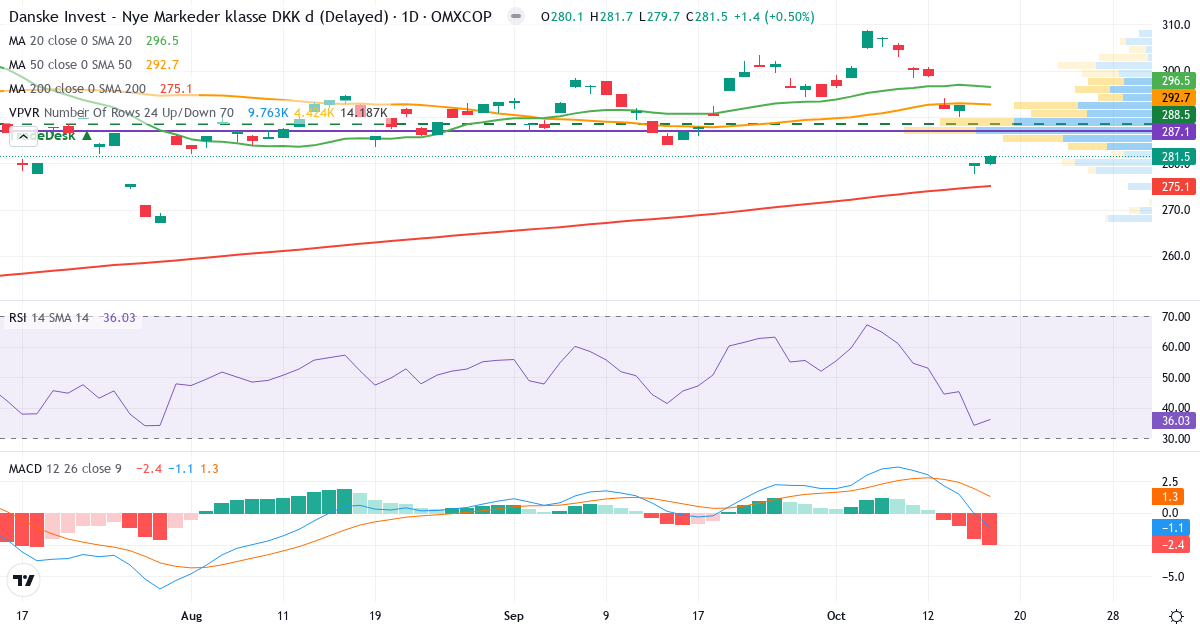Click the Oct label on time axis
Viewport: 1200px width, 630px height.
click(837, 615)
